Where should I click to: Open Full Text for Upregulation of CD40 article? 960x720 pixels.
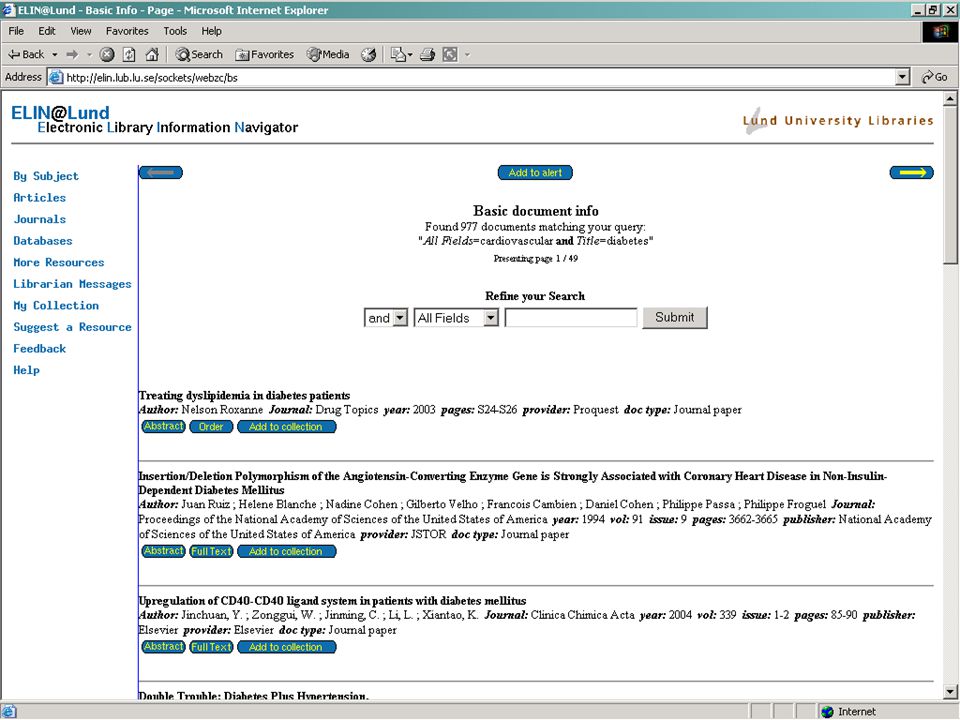(x=211, y=647)
